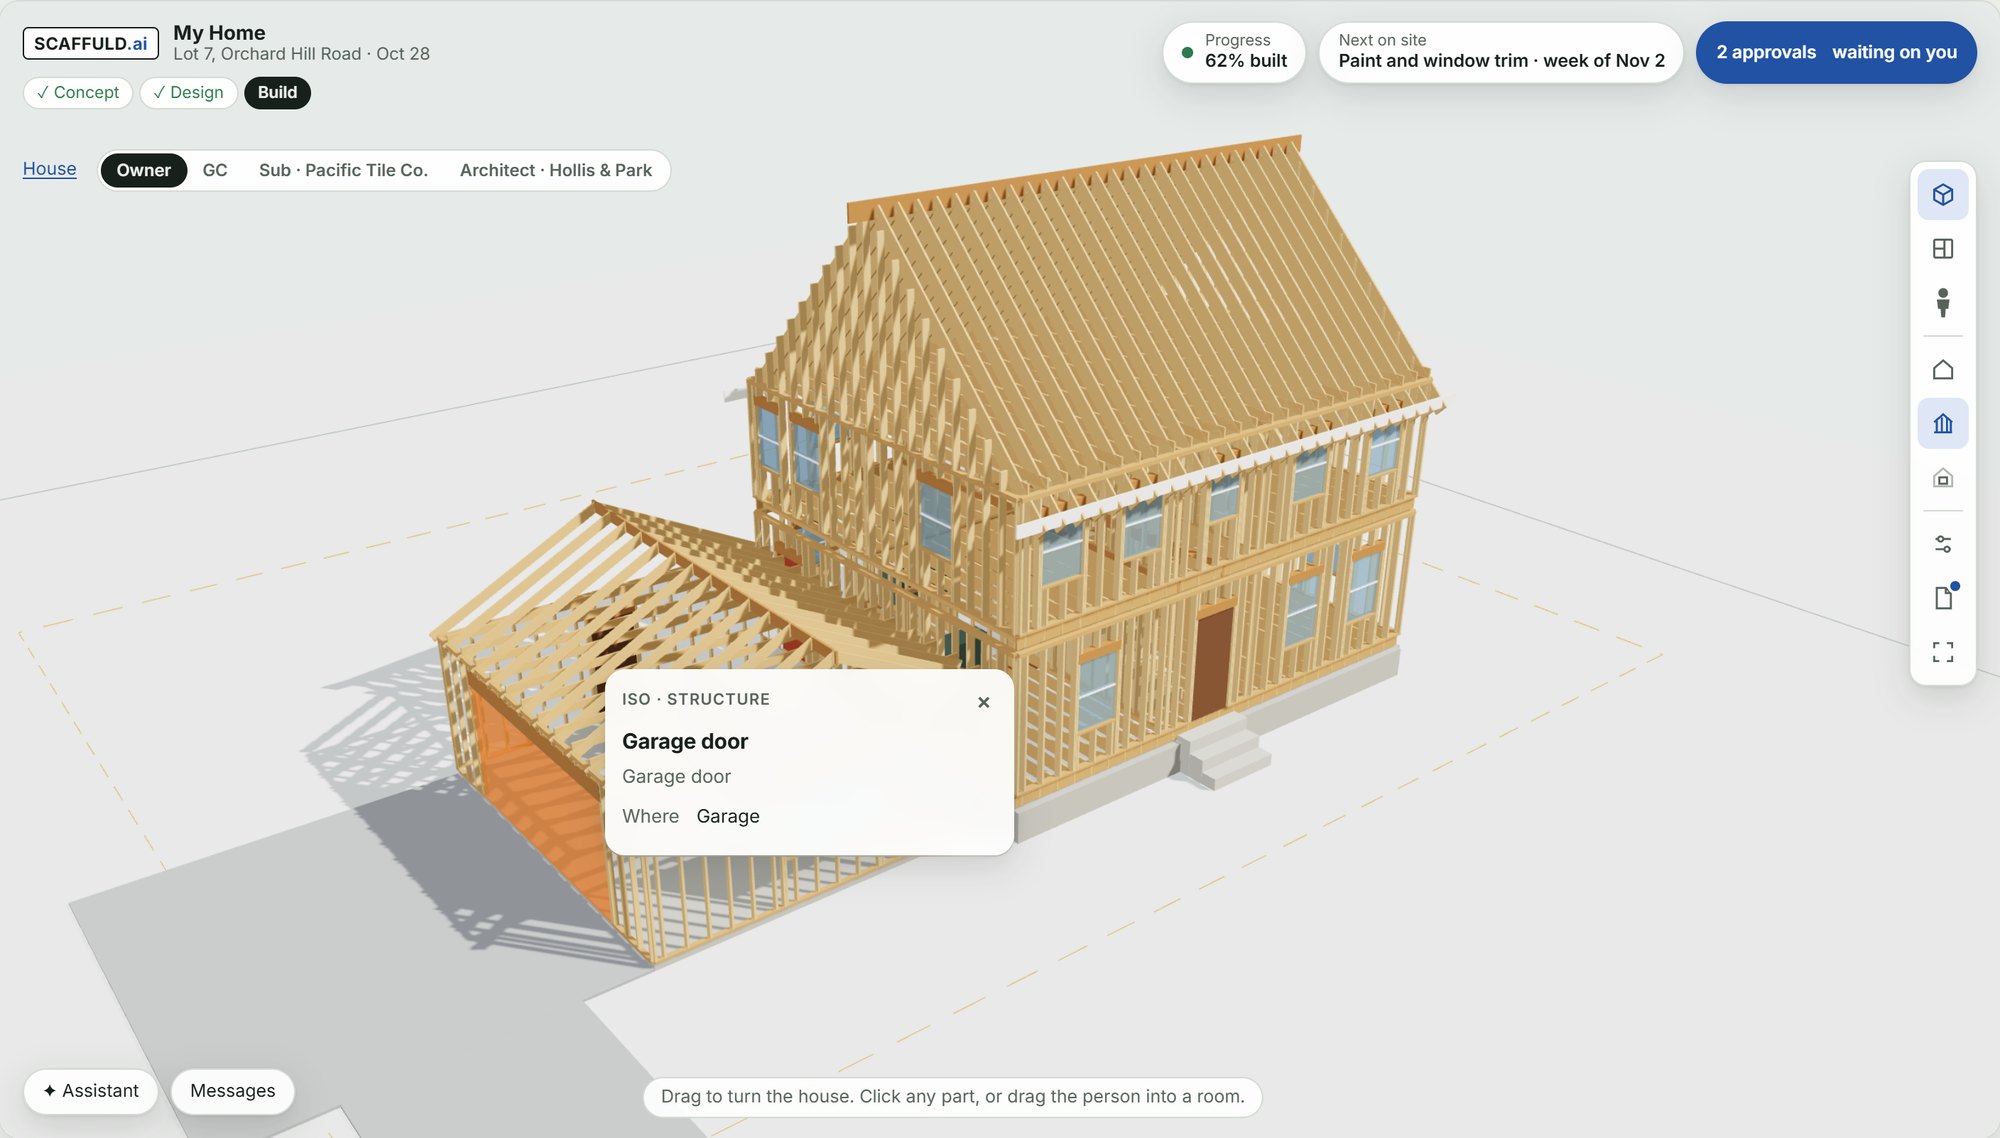Click the 'My Home' project title
The image size is (2000, 1138).
pyautogui.click(x=219, y=33)
